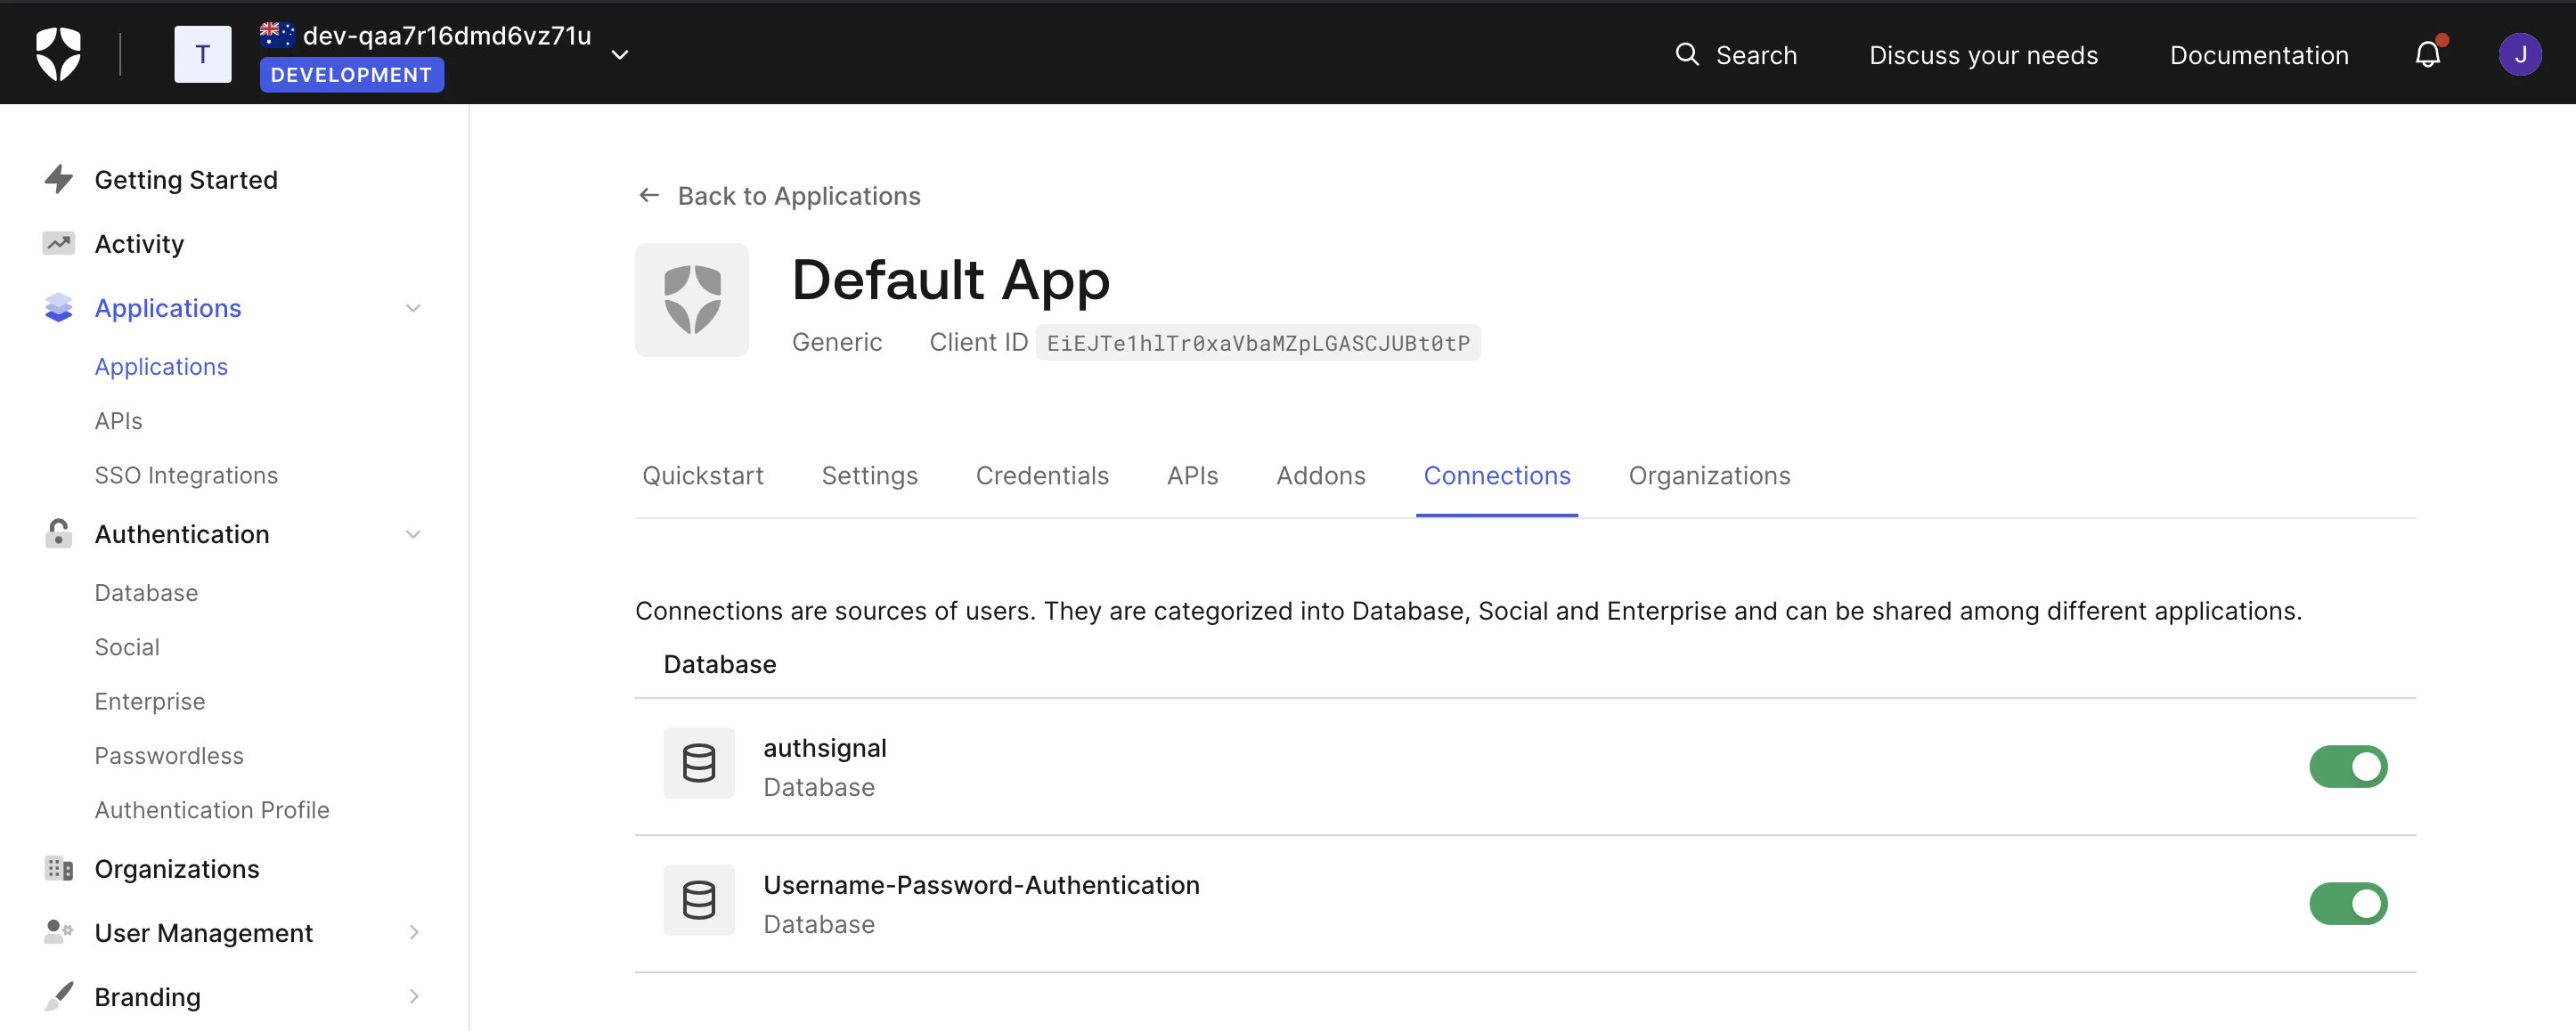The width and height of the screenshot is (2576, 1031).
Task: Open APIs in the sidebar
Action: [x=118, y=421]
